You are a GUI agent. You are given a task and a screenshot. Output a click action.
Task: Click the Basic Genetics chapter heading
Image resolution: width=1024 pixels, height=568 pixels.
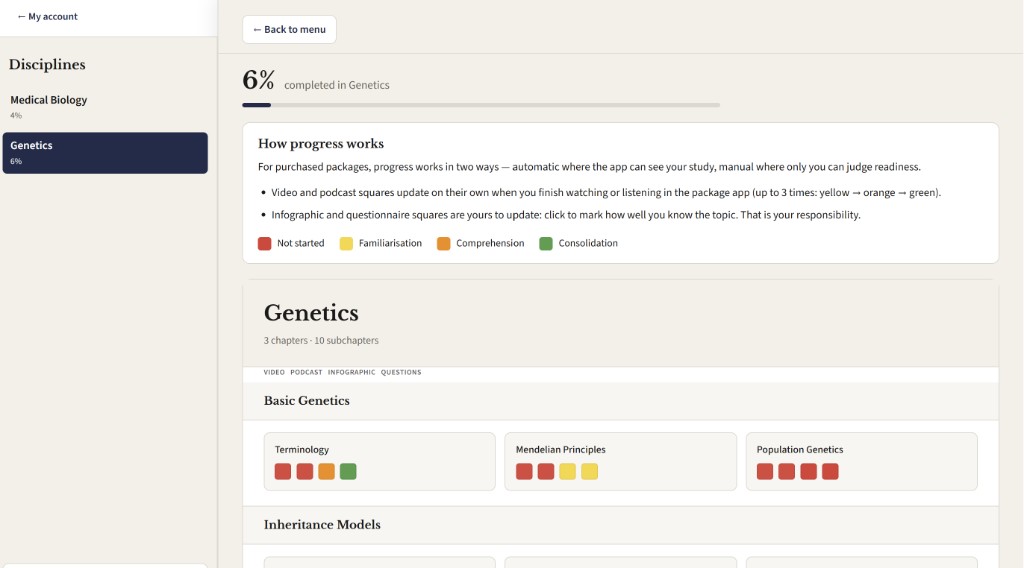pos(306,401)
